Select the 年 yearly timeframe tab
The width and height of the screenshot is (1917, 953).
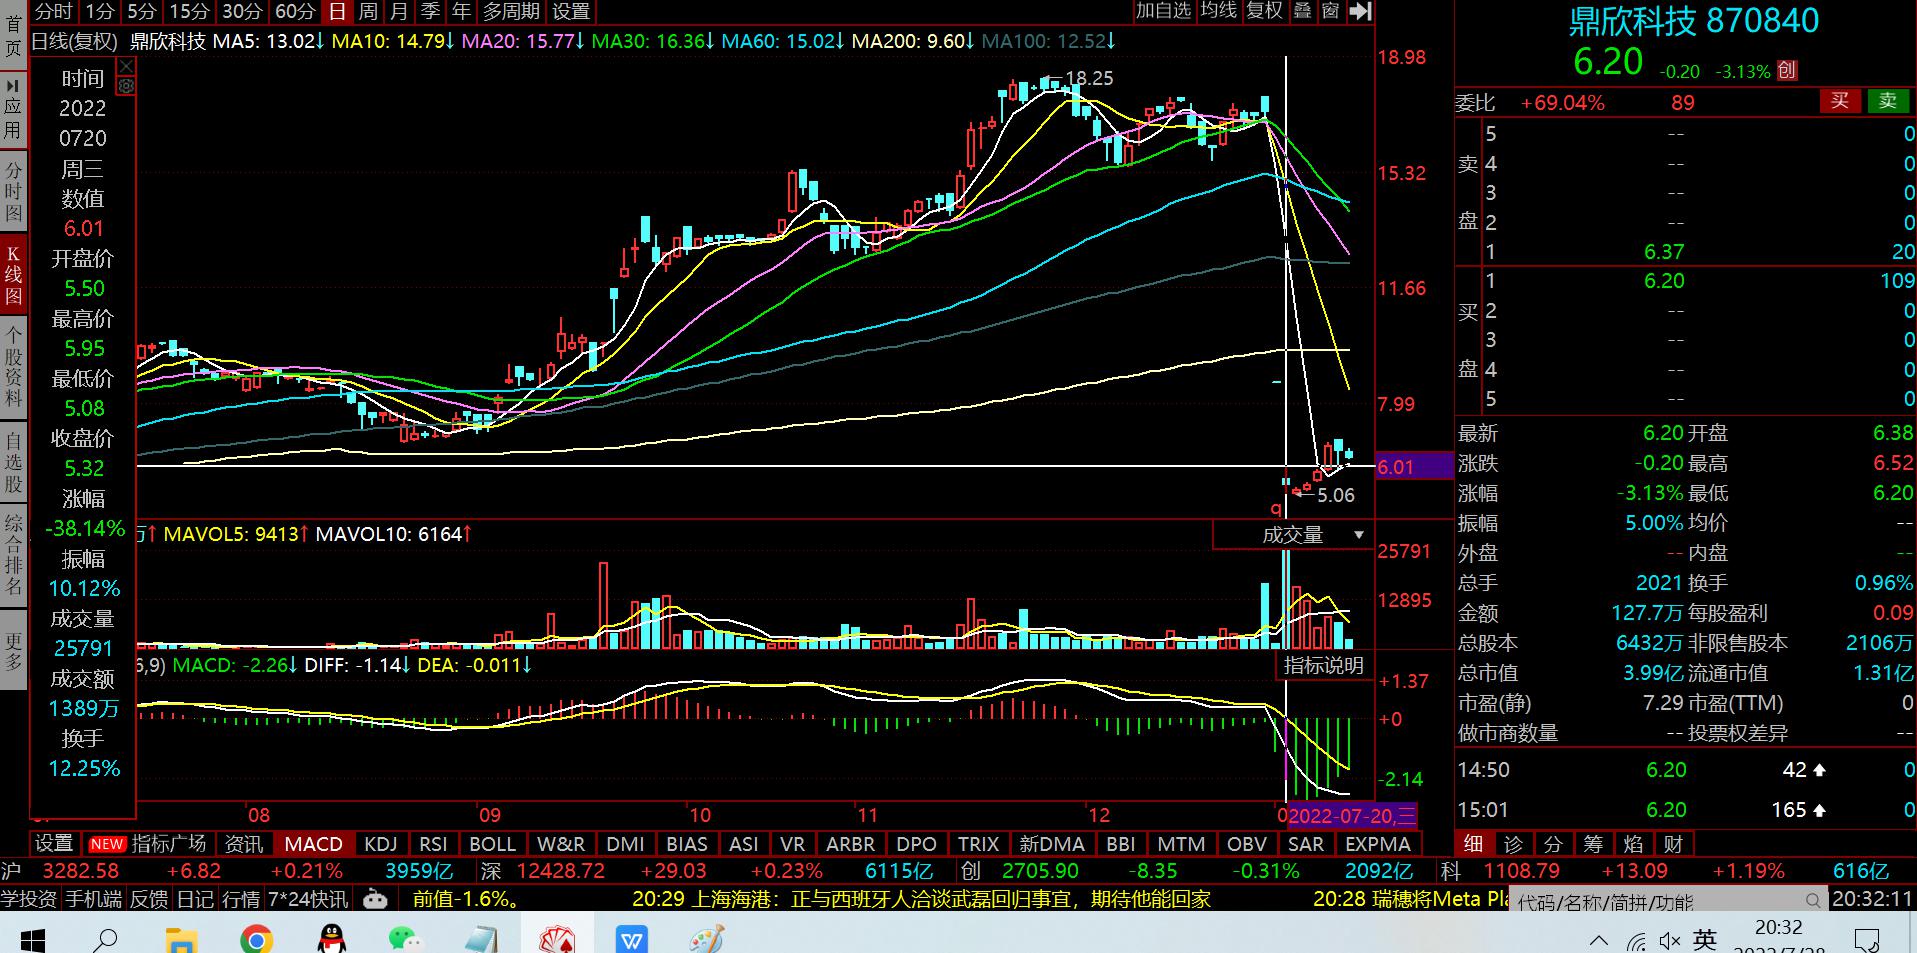pos(461,12)
